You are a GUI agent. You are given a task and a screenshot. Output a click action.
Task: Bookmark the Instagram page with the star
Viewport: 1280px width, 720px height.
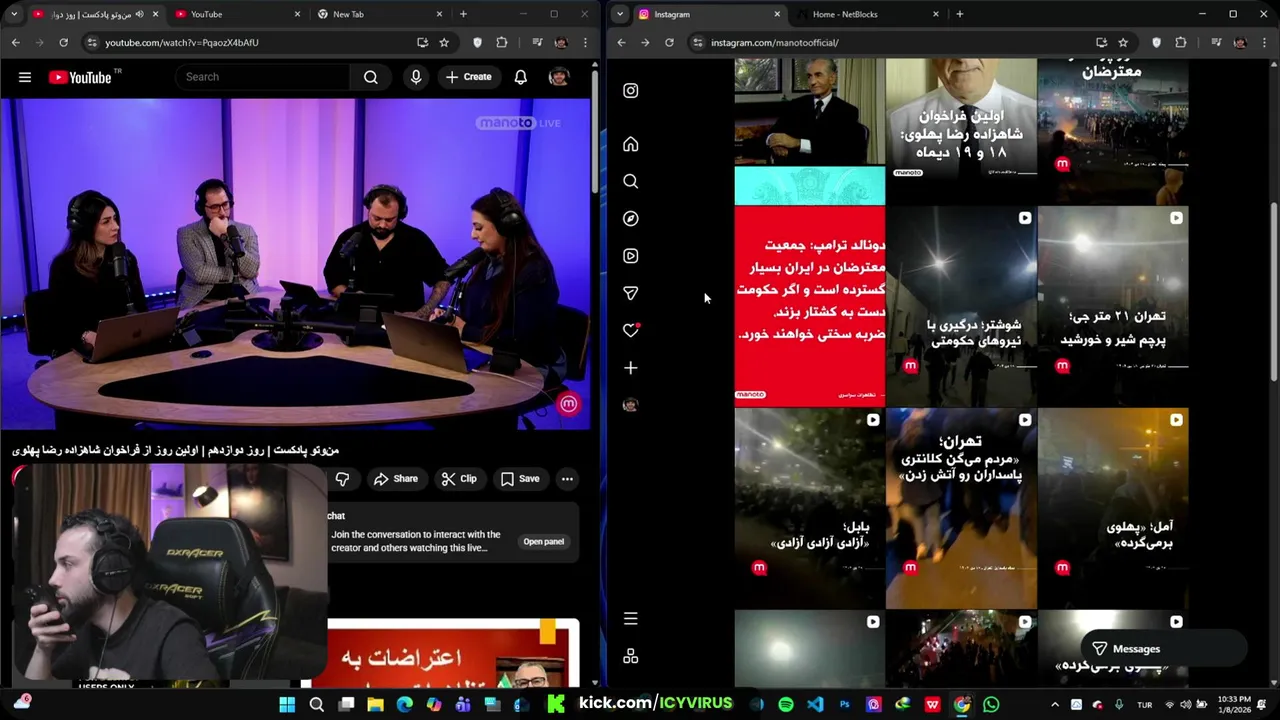pos(1123,42)
